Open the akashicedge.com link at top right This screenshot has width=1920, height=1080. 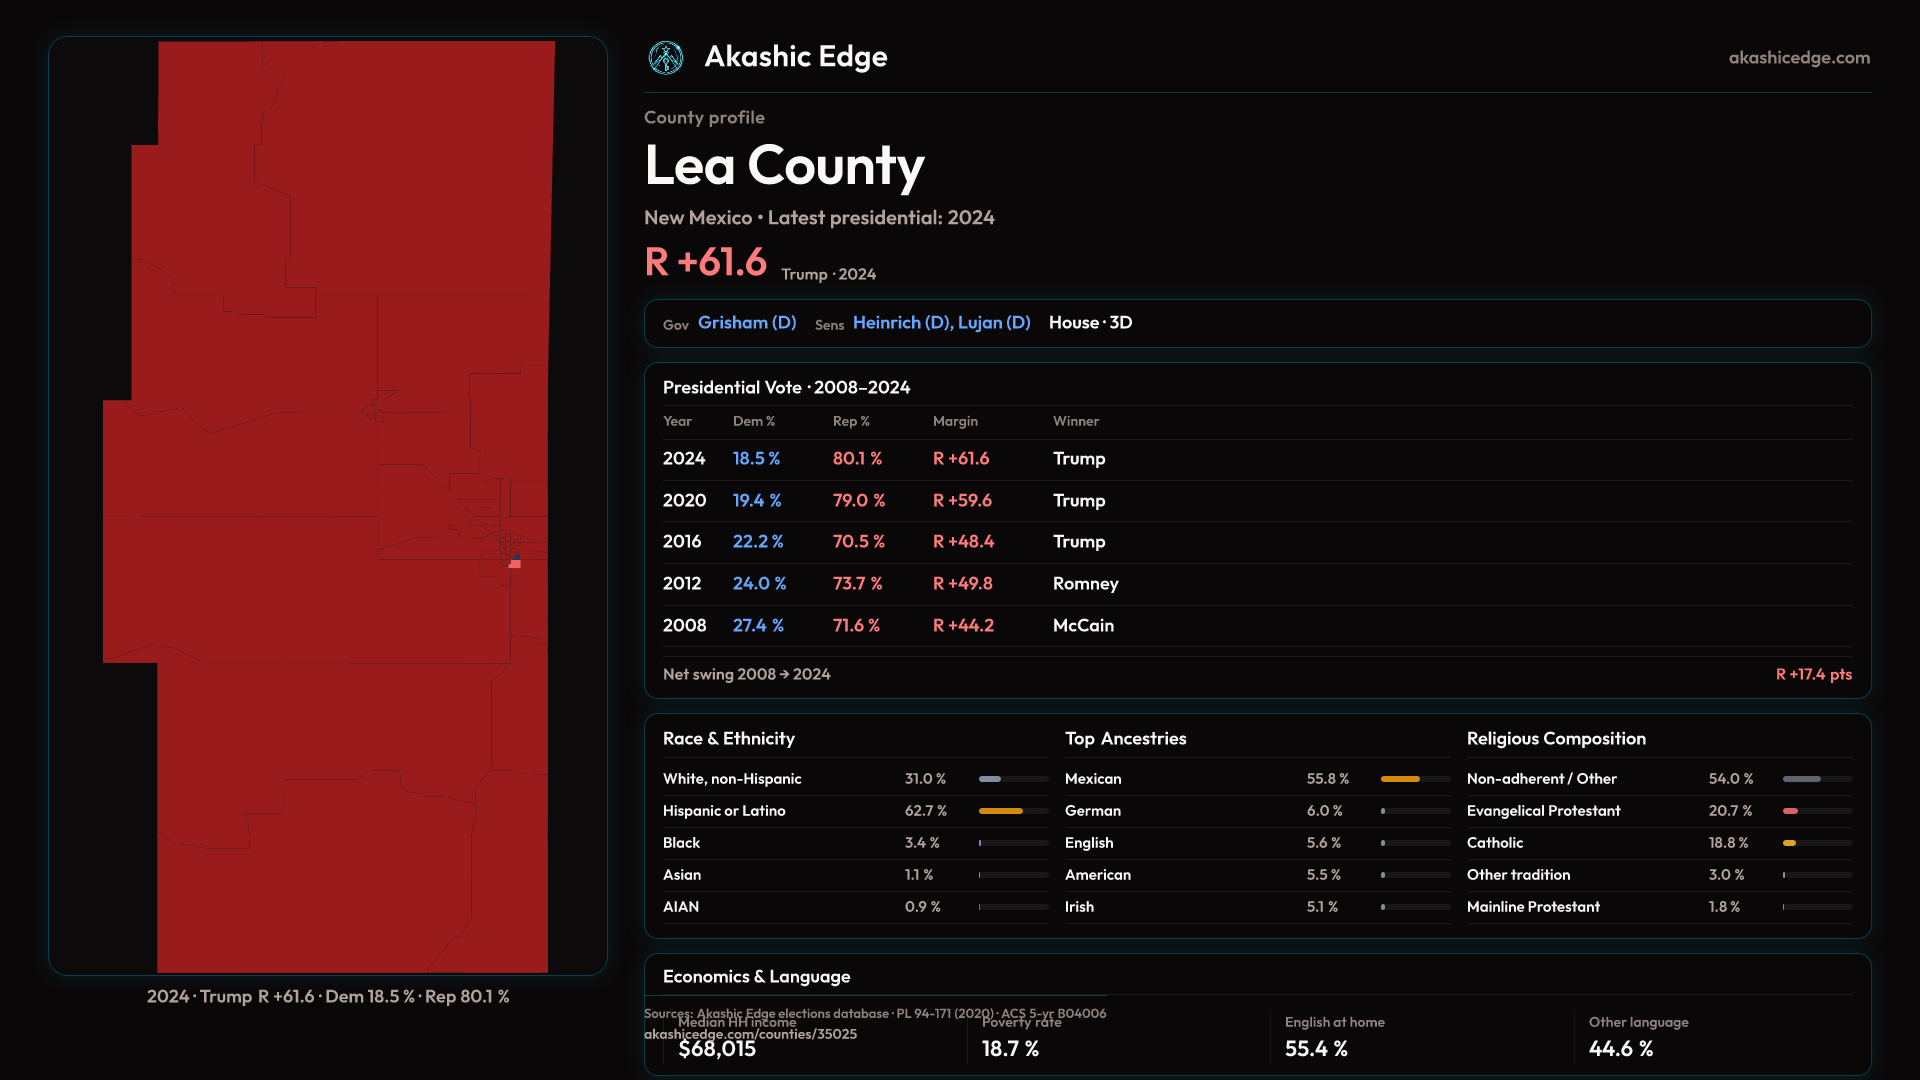click(1798, 58)
